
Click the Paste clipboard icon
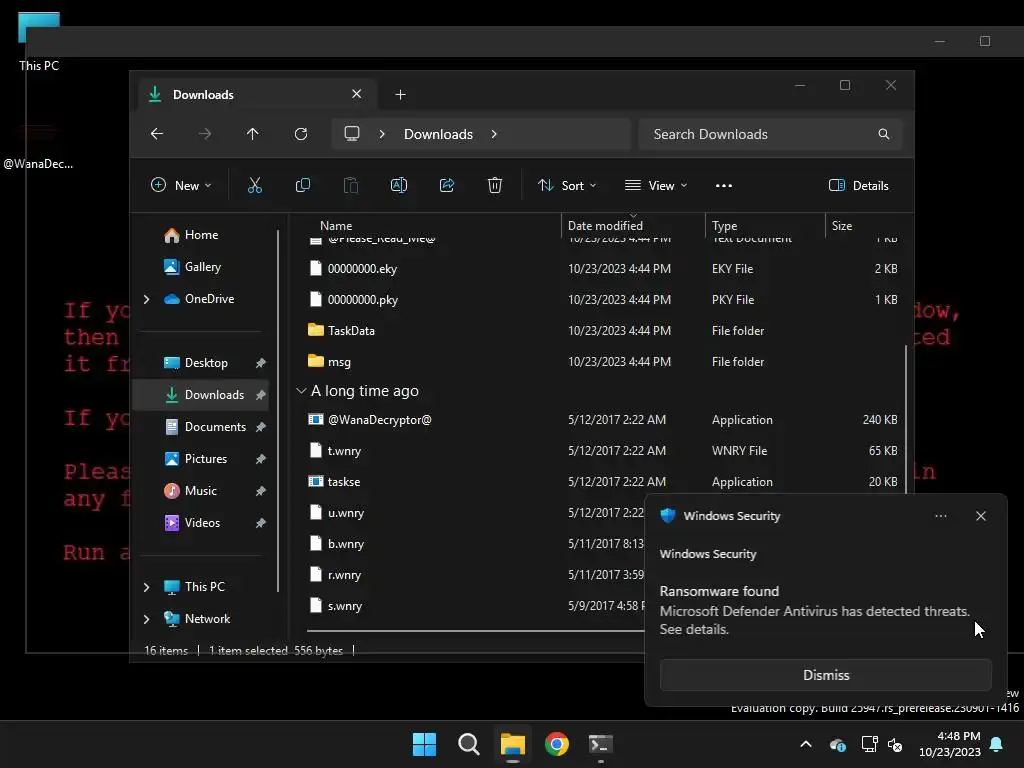click(351, 185)
